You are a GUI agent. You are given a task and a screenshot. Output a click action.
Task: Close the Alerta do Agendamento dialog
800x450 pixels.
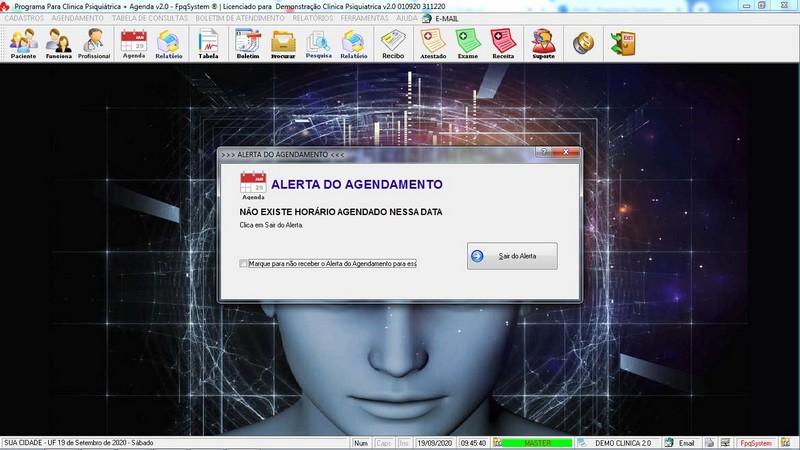[565, 152]
